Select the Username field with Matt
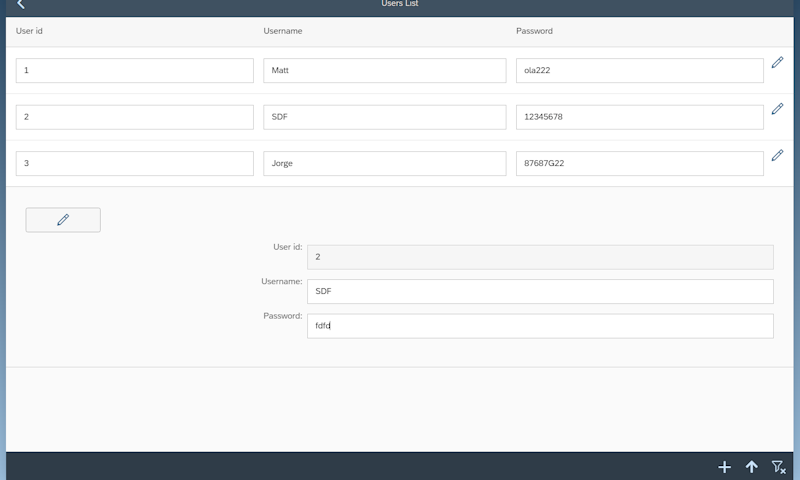The image size is (800, 480). tap(385, 71)
